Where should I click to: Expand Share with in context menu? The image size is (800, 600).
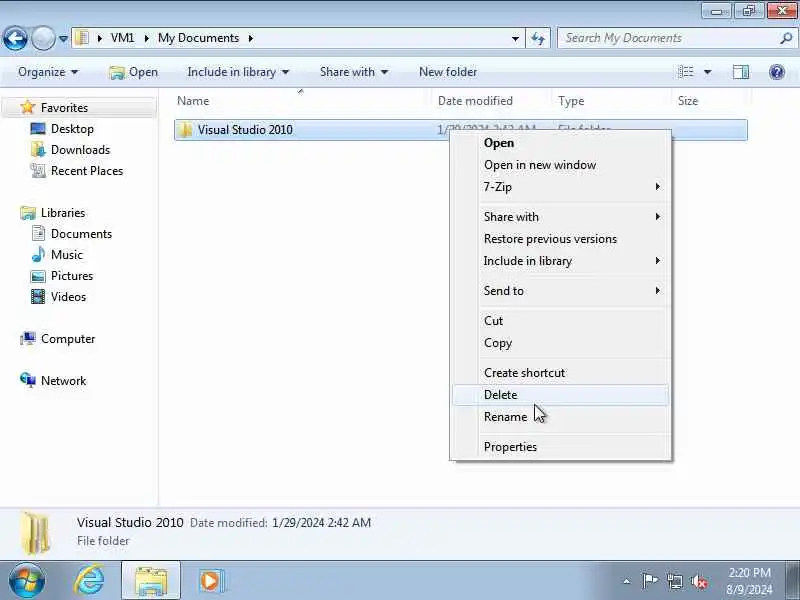(x=560, y=217)
